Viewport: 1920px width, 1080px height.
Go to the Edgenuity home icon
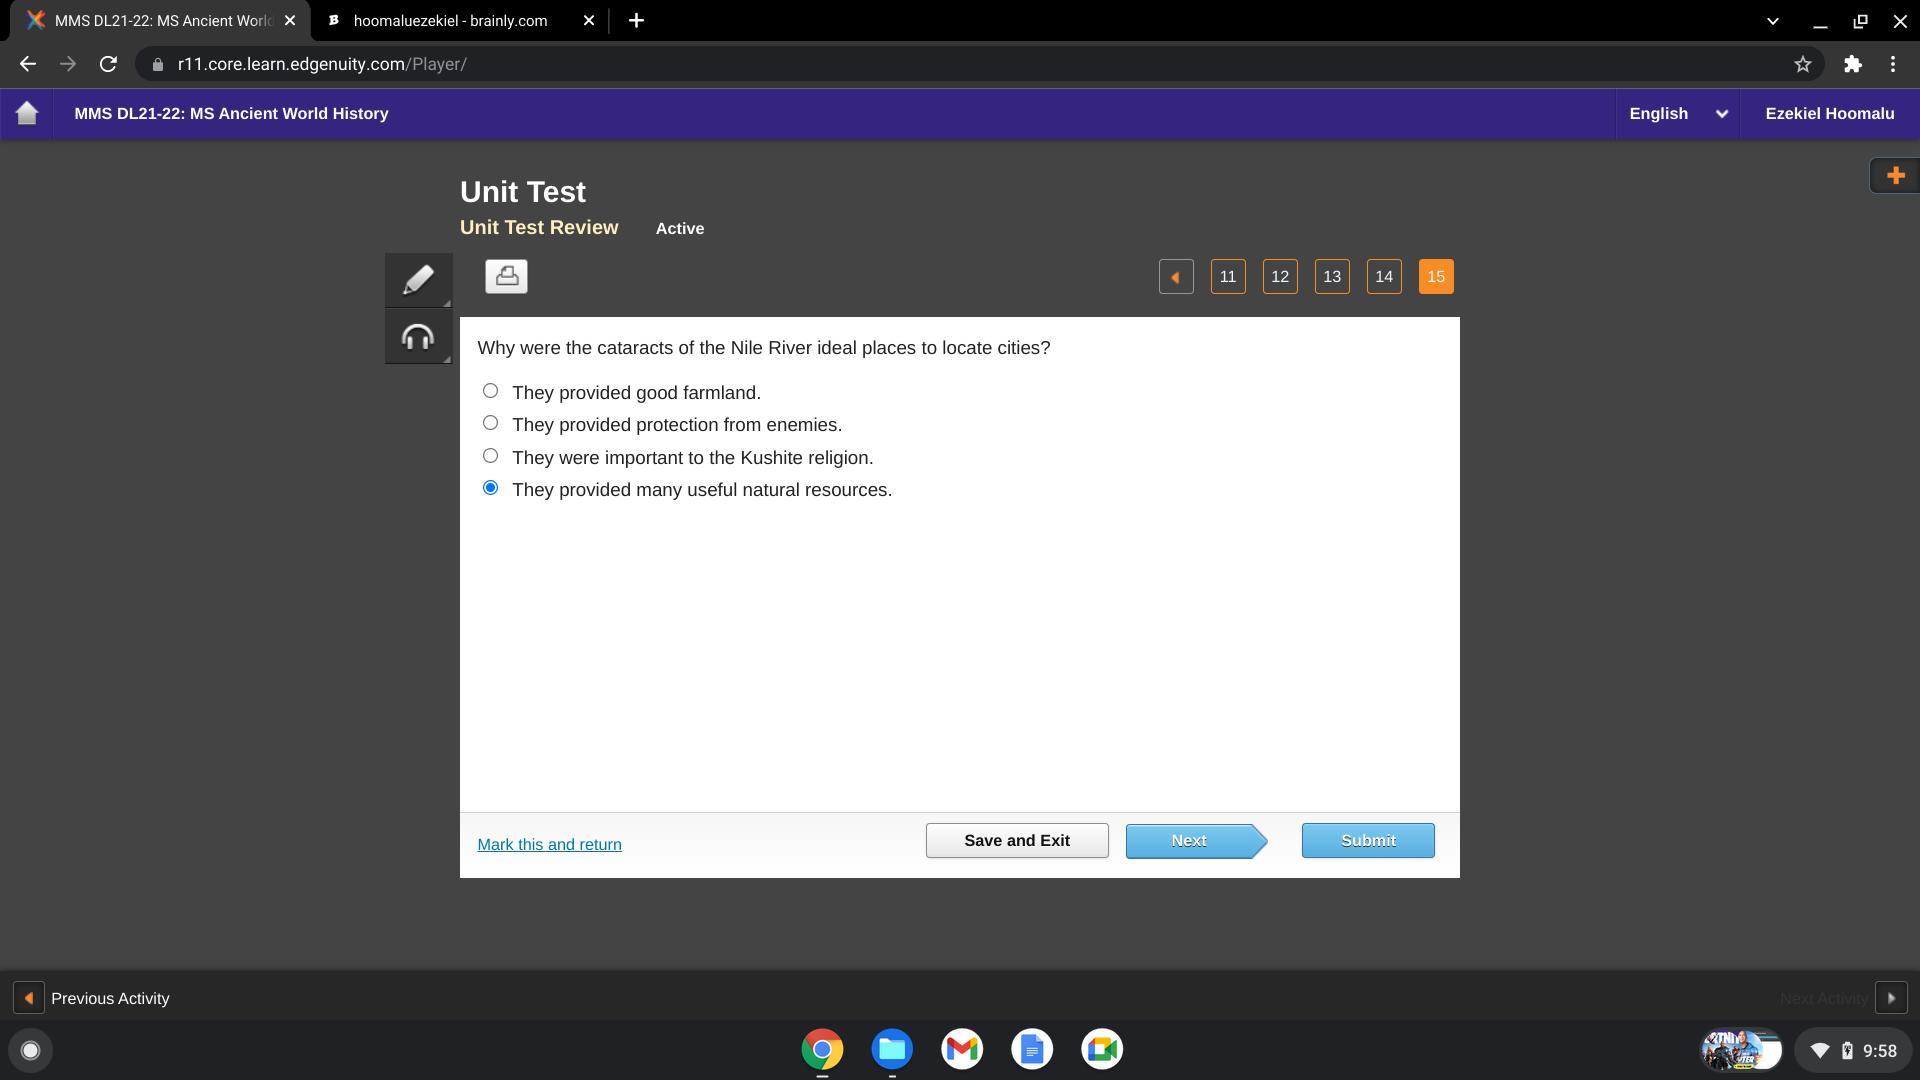pyautogui.click(x=27, y=113)
